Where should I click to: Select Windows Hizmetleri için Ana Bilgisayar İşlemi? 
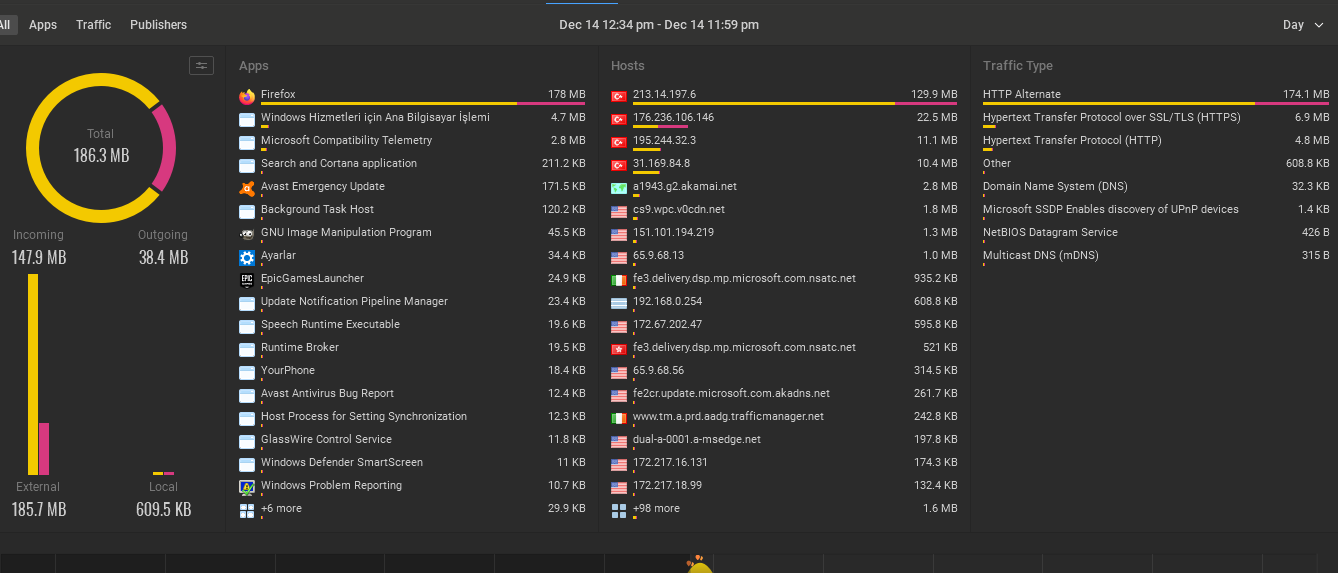click(x=412, y=118)
